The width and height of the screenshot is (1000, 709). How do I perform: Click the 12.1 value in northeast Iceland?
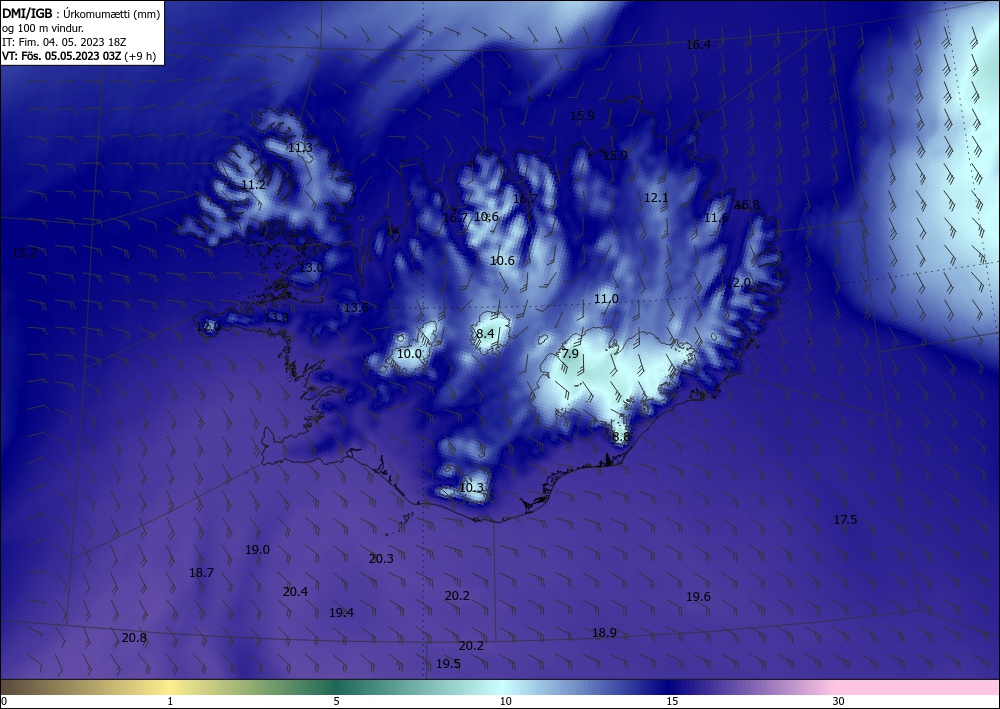656,198
